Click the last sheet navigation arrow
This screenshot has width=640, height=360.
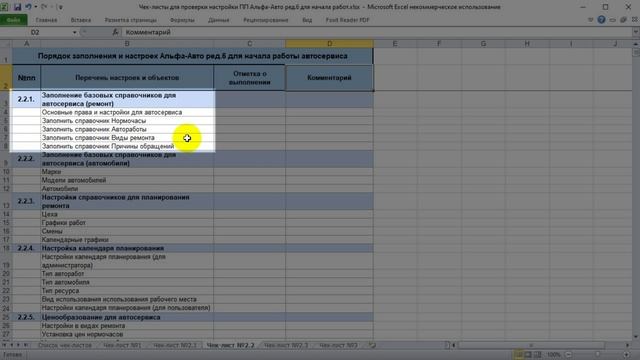click(25, 345)
